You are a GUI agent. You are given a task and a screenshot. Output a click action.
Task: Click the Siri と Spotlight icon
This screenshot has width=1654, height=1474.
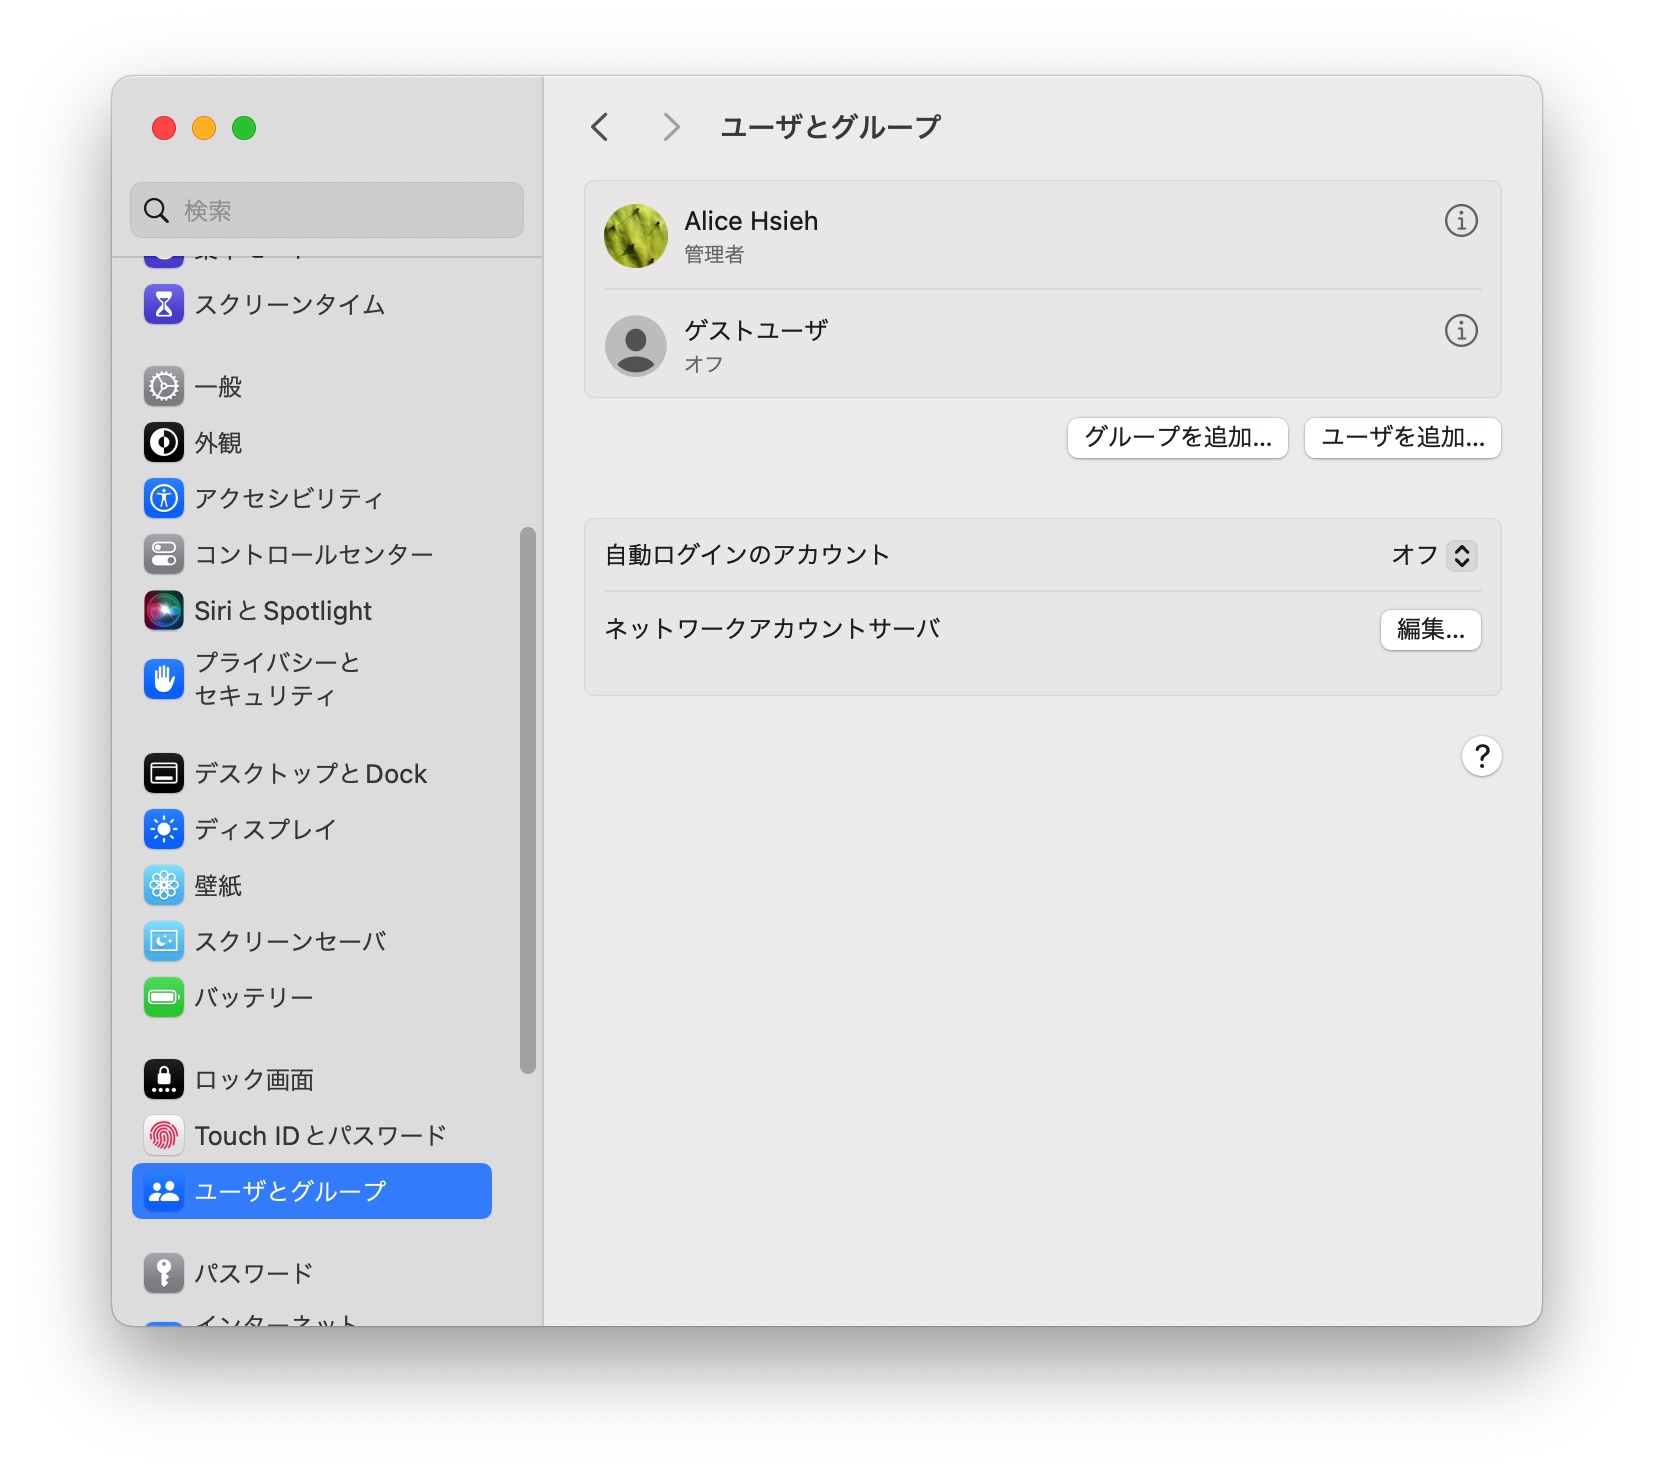coord(164,610)
